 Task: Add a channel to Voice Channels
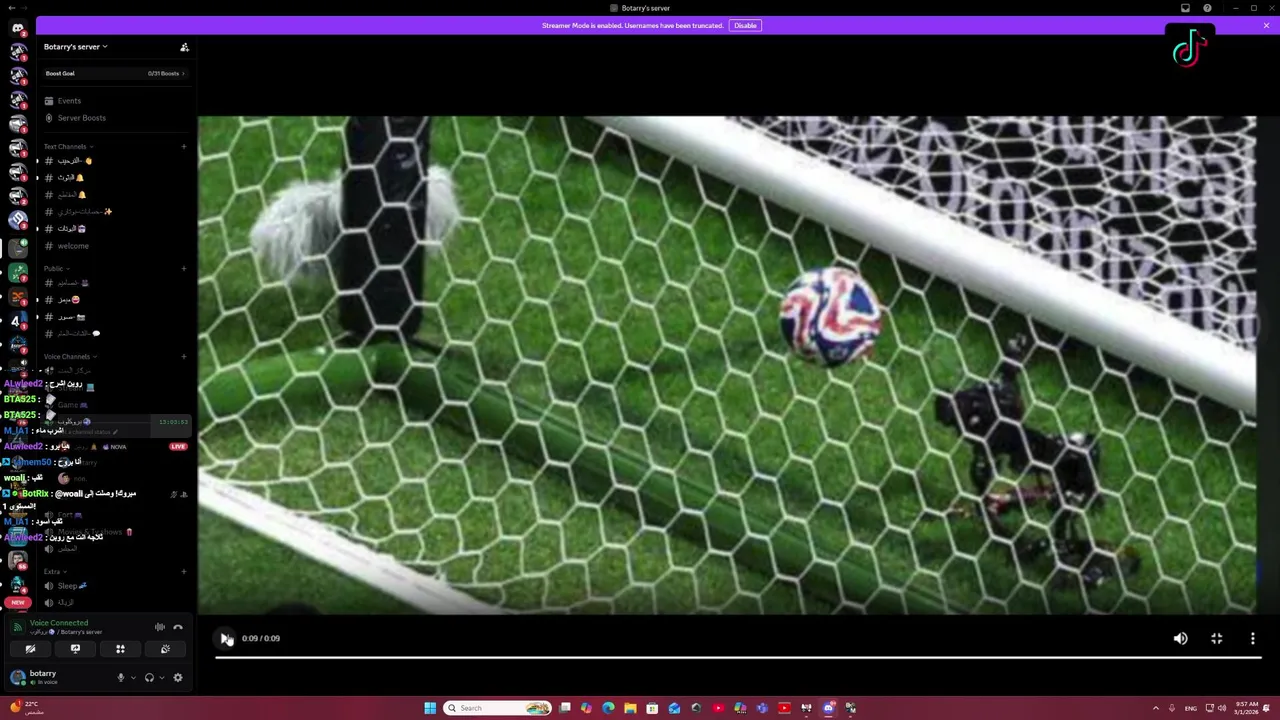pyautogui.click(x=184, y=356)
